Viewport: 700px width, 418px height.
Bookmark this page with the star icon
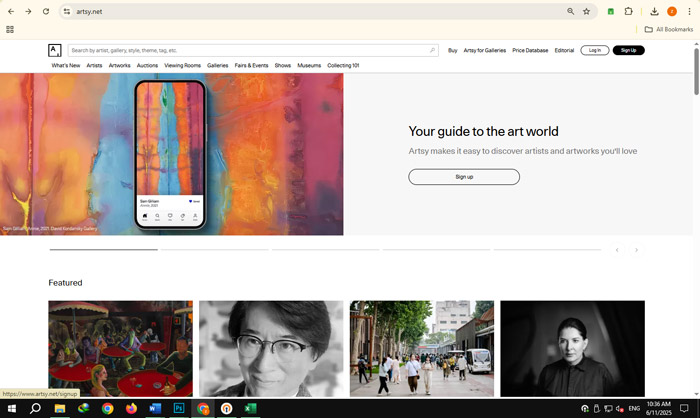587,11
